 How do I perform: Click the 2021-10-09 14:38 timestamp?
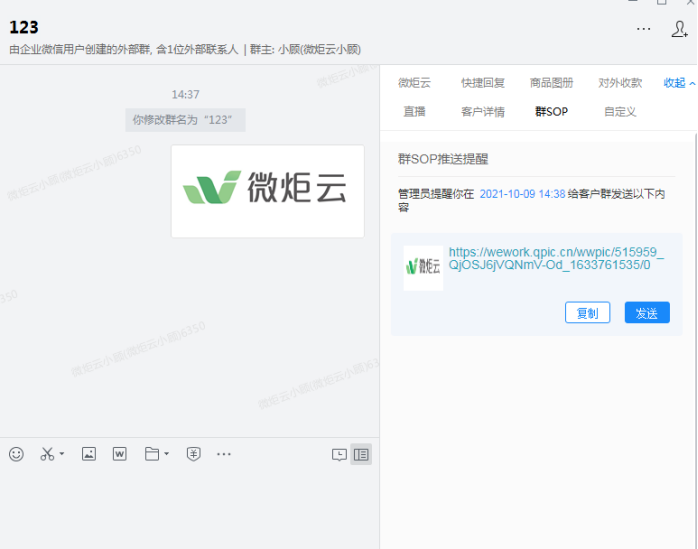tap(522, 194)
